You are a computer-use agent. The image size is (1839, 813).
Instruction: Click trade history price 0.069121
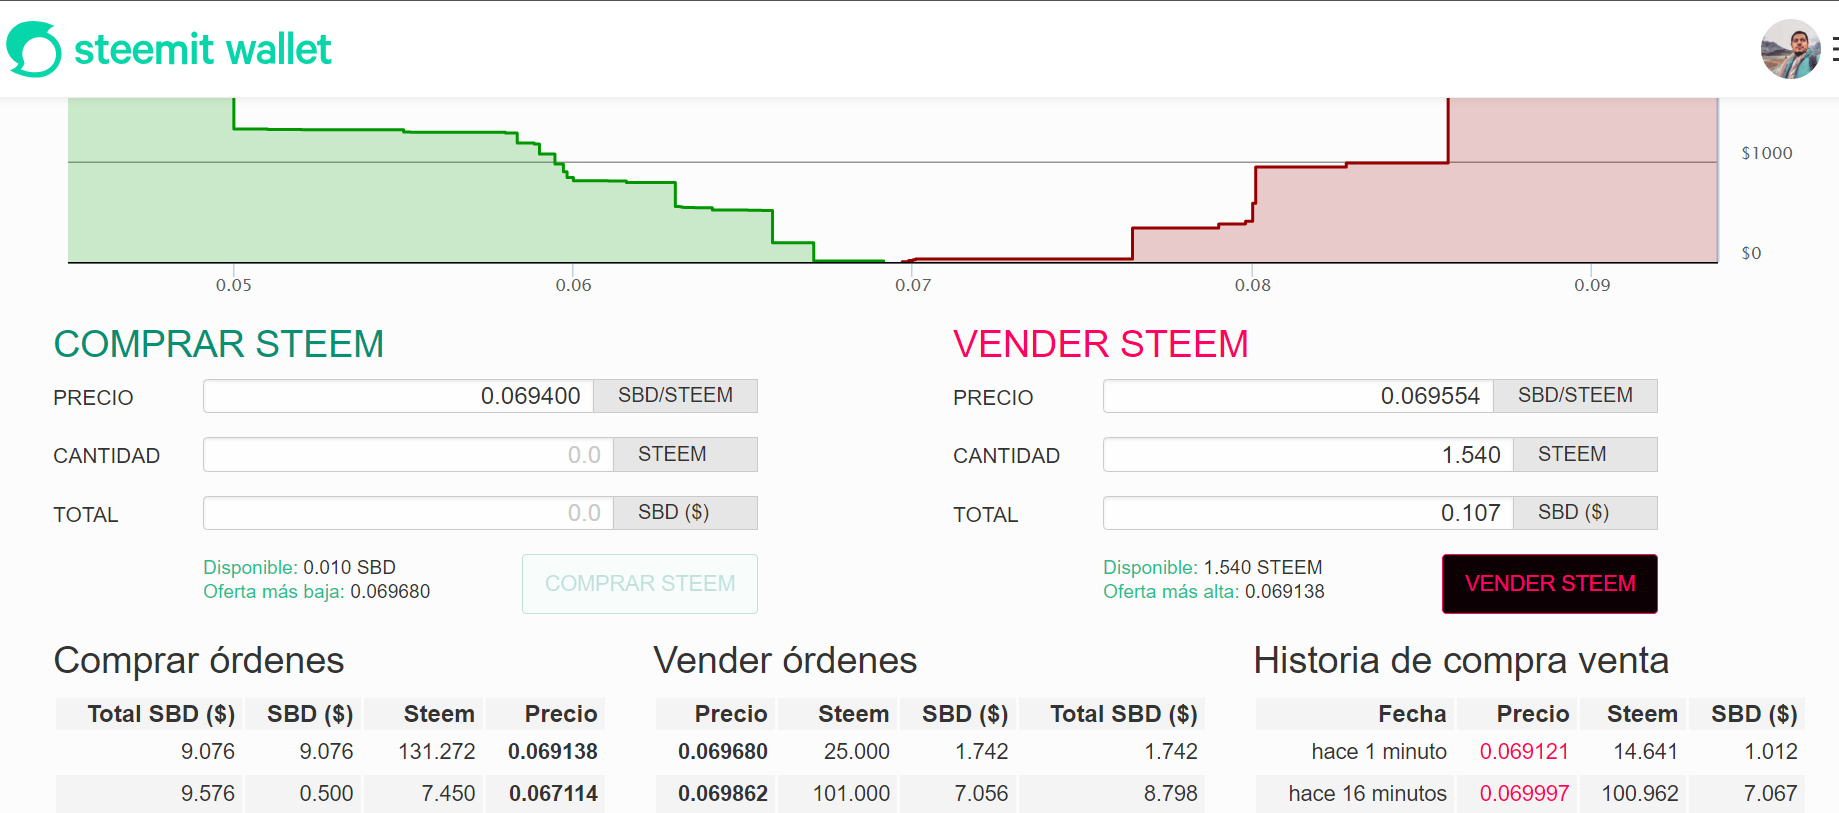pos(1524,752)
